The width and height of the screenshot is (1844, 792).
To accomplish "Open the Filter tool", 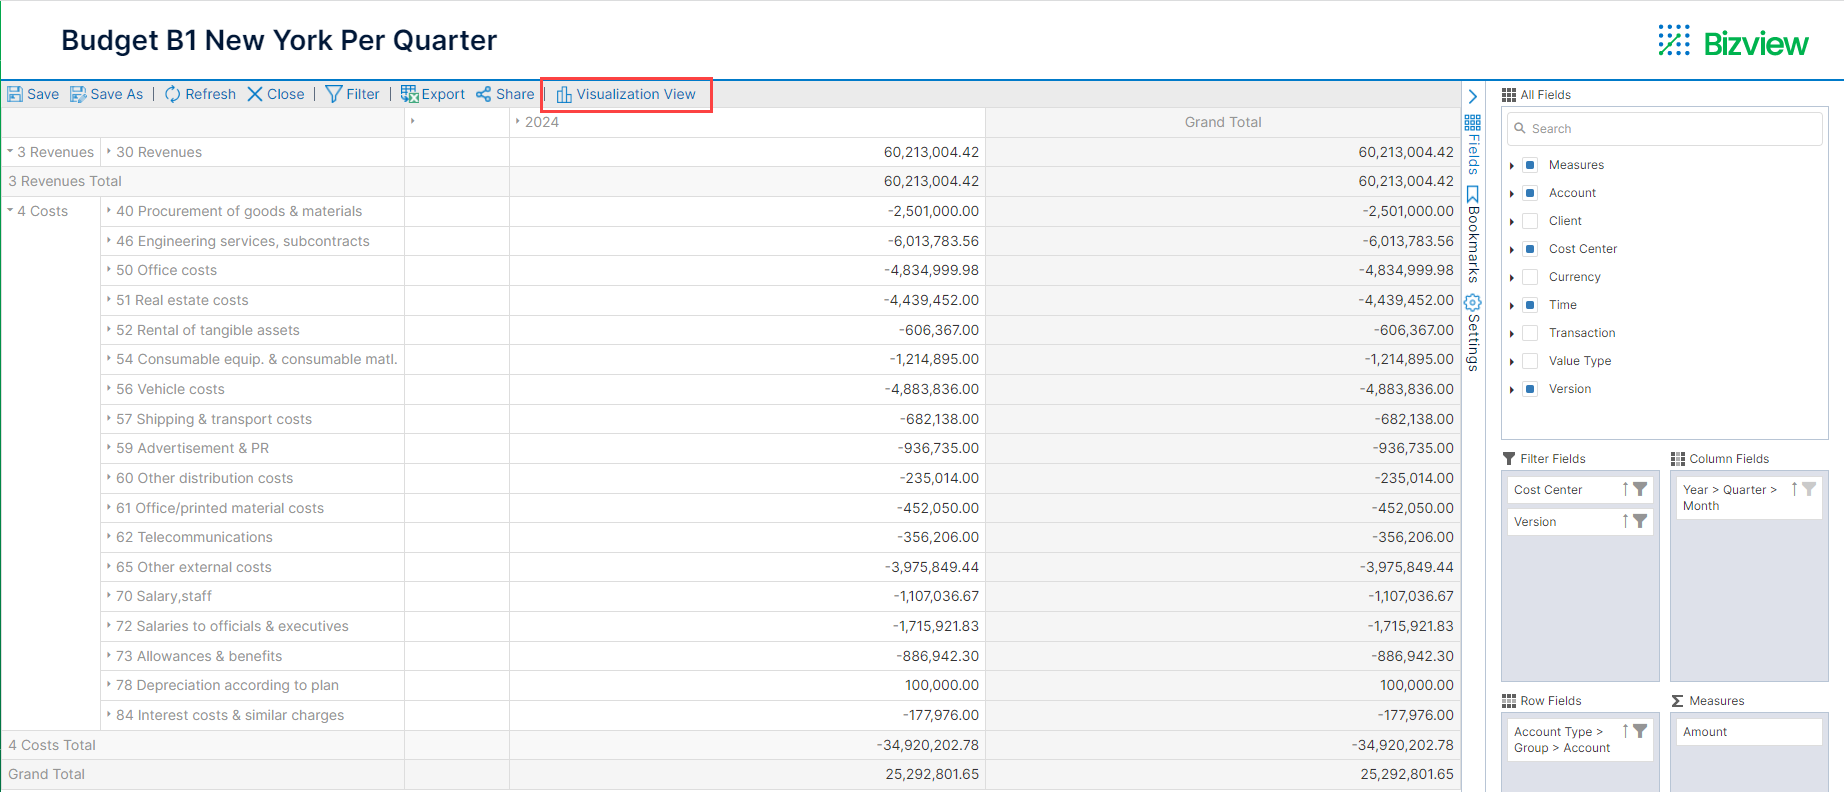I will tap(352, 94).
